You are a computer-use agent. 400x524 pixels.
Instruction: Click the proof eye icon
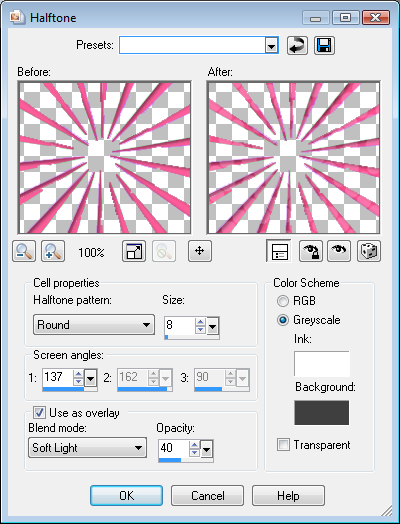[339, 251]
